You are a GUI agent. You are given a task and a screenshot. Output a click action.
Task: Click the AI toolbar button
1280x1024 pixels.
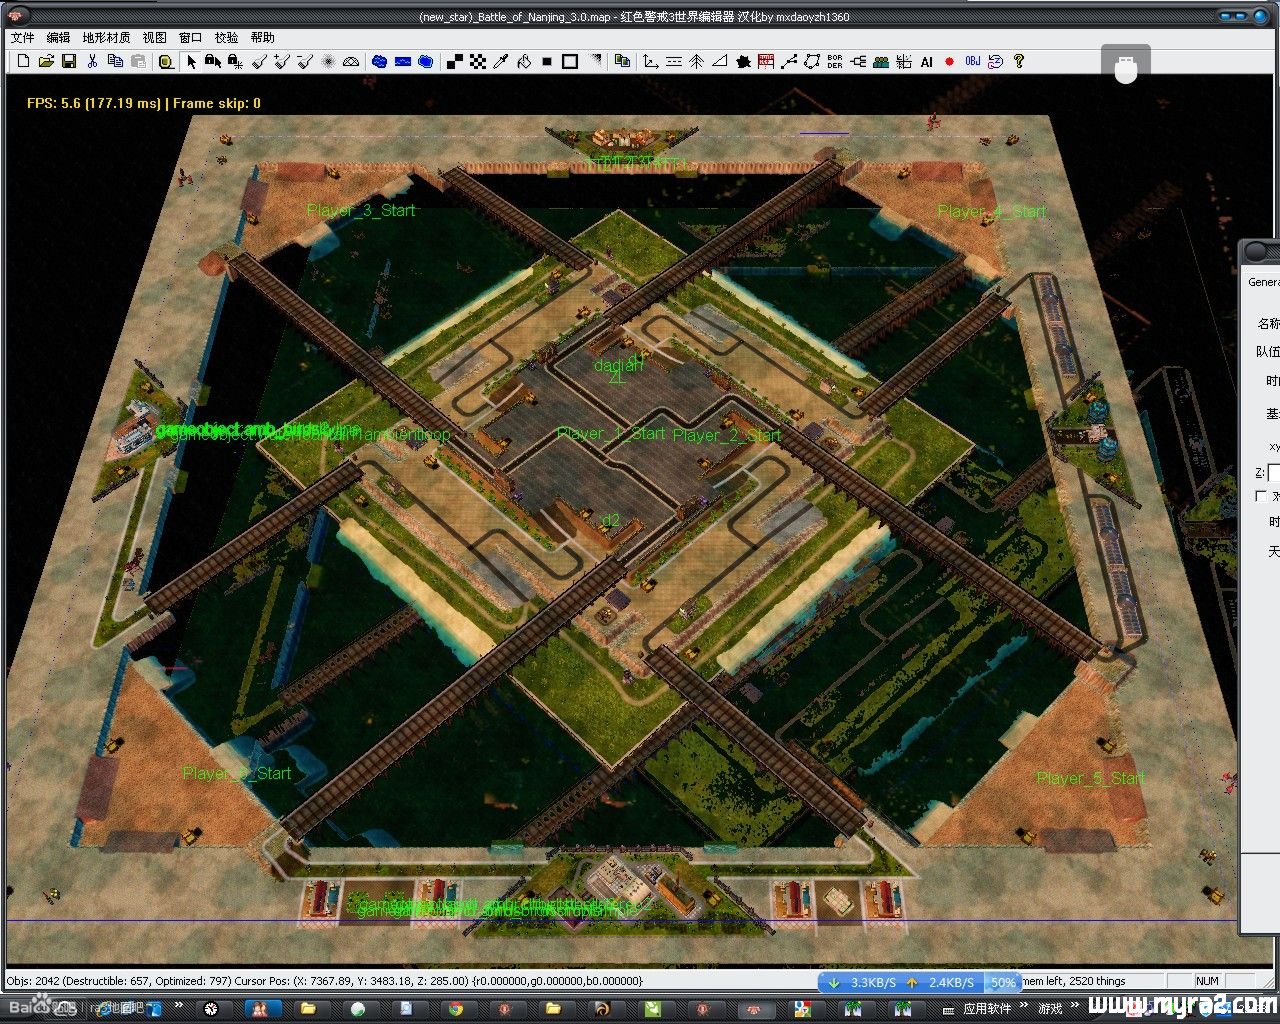926,62
